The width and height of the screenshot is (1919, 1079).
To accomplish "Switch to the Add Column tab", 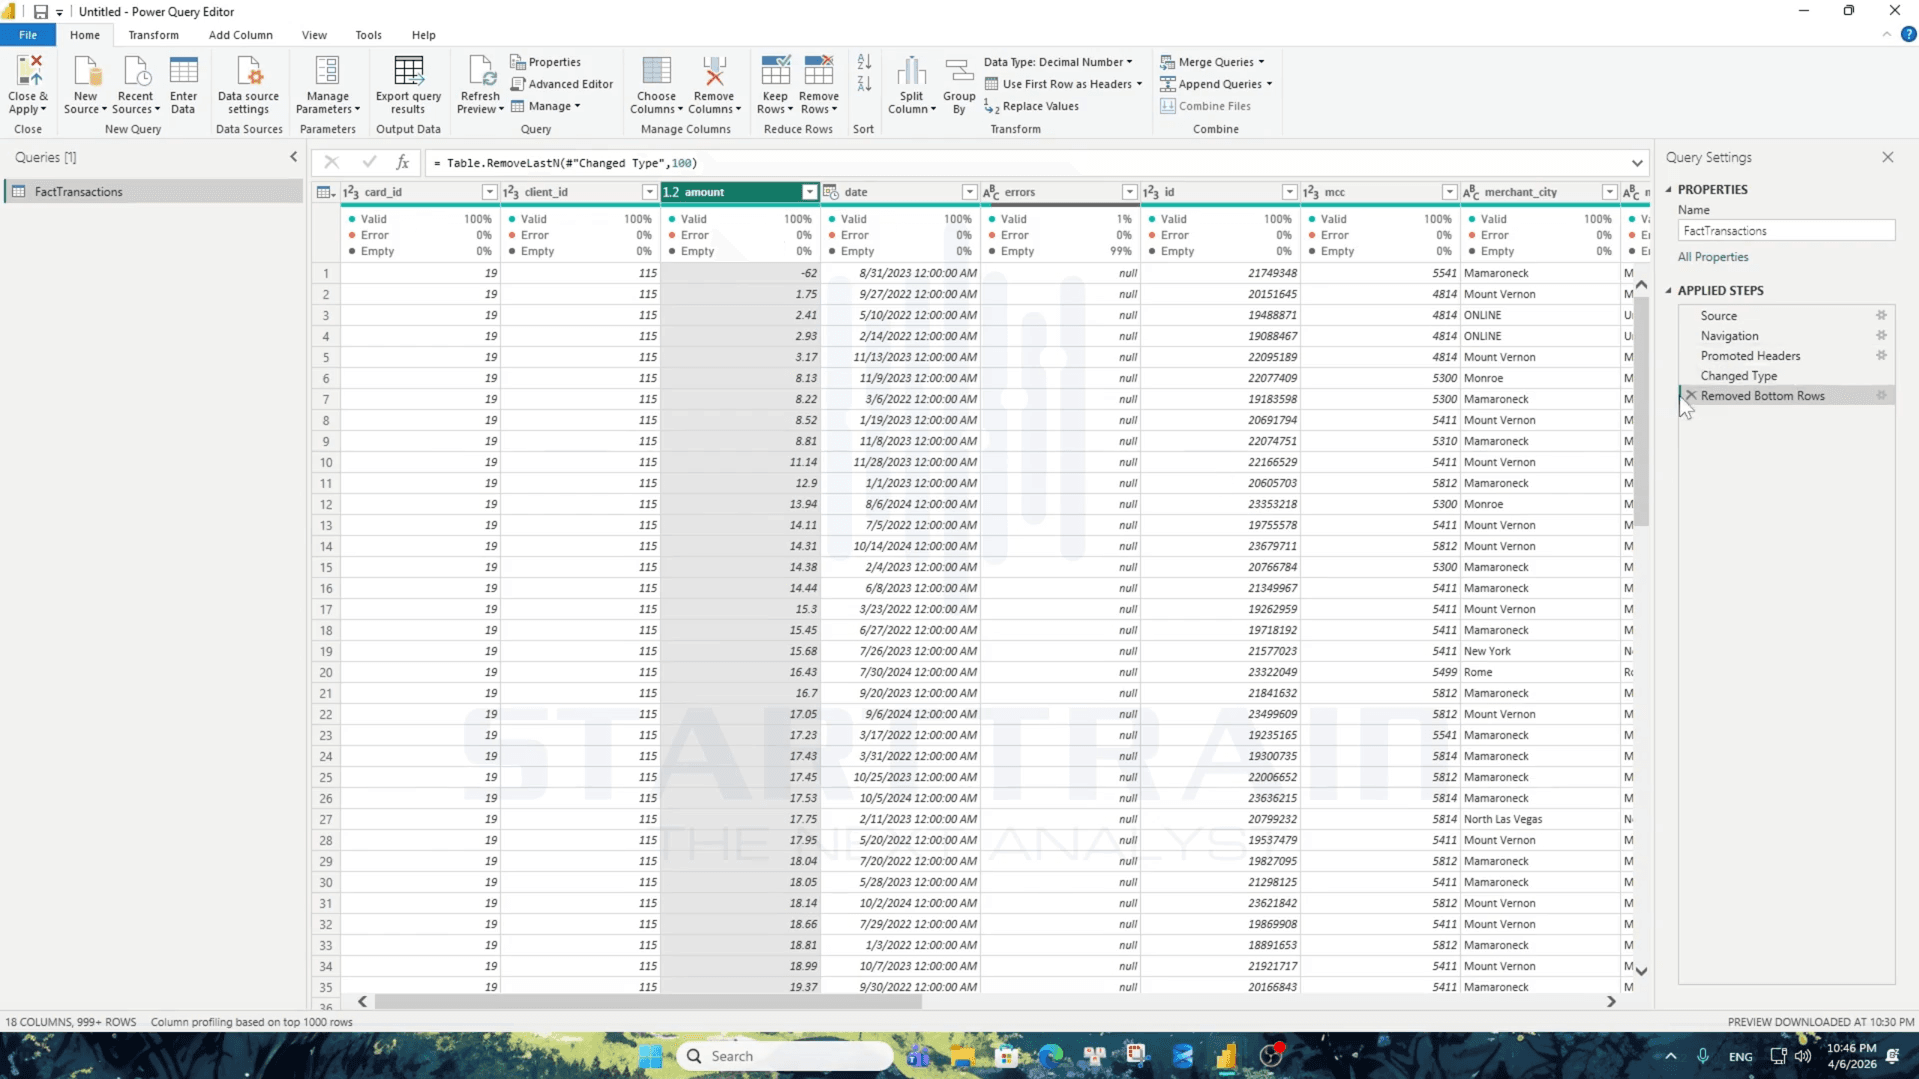I will point(240,35).
